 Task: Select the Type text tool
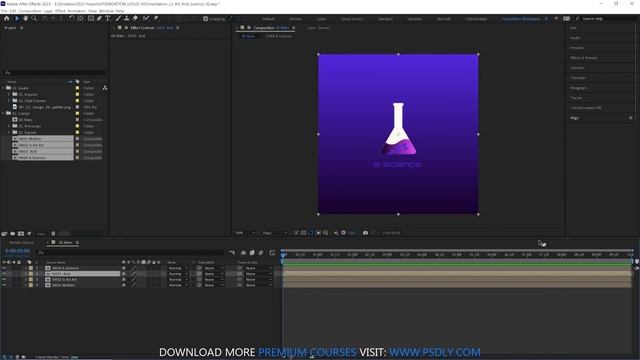[108, 18]
